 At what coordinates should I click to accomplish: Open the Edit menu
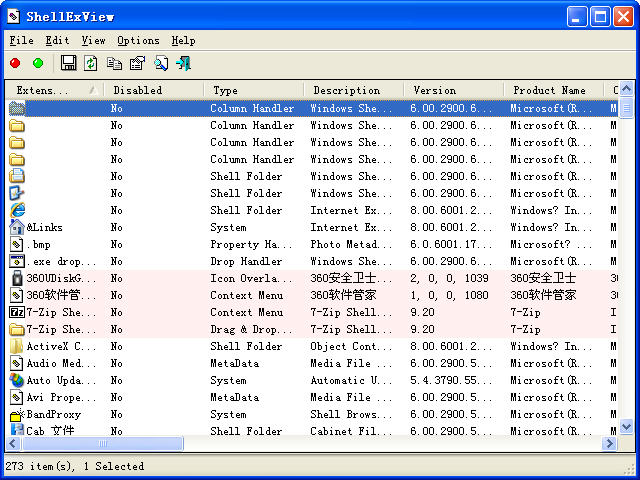57,40
